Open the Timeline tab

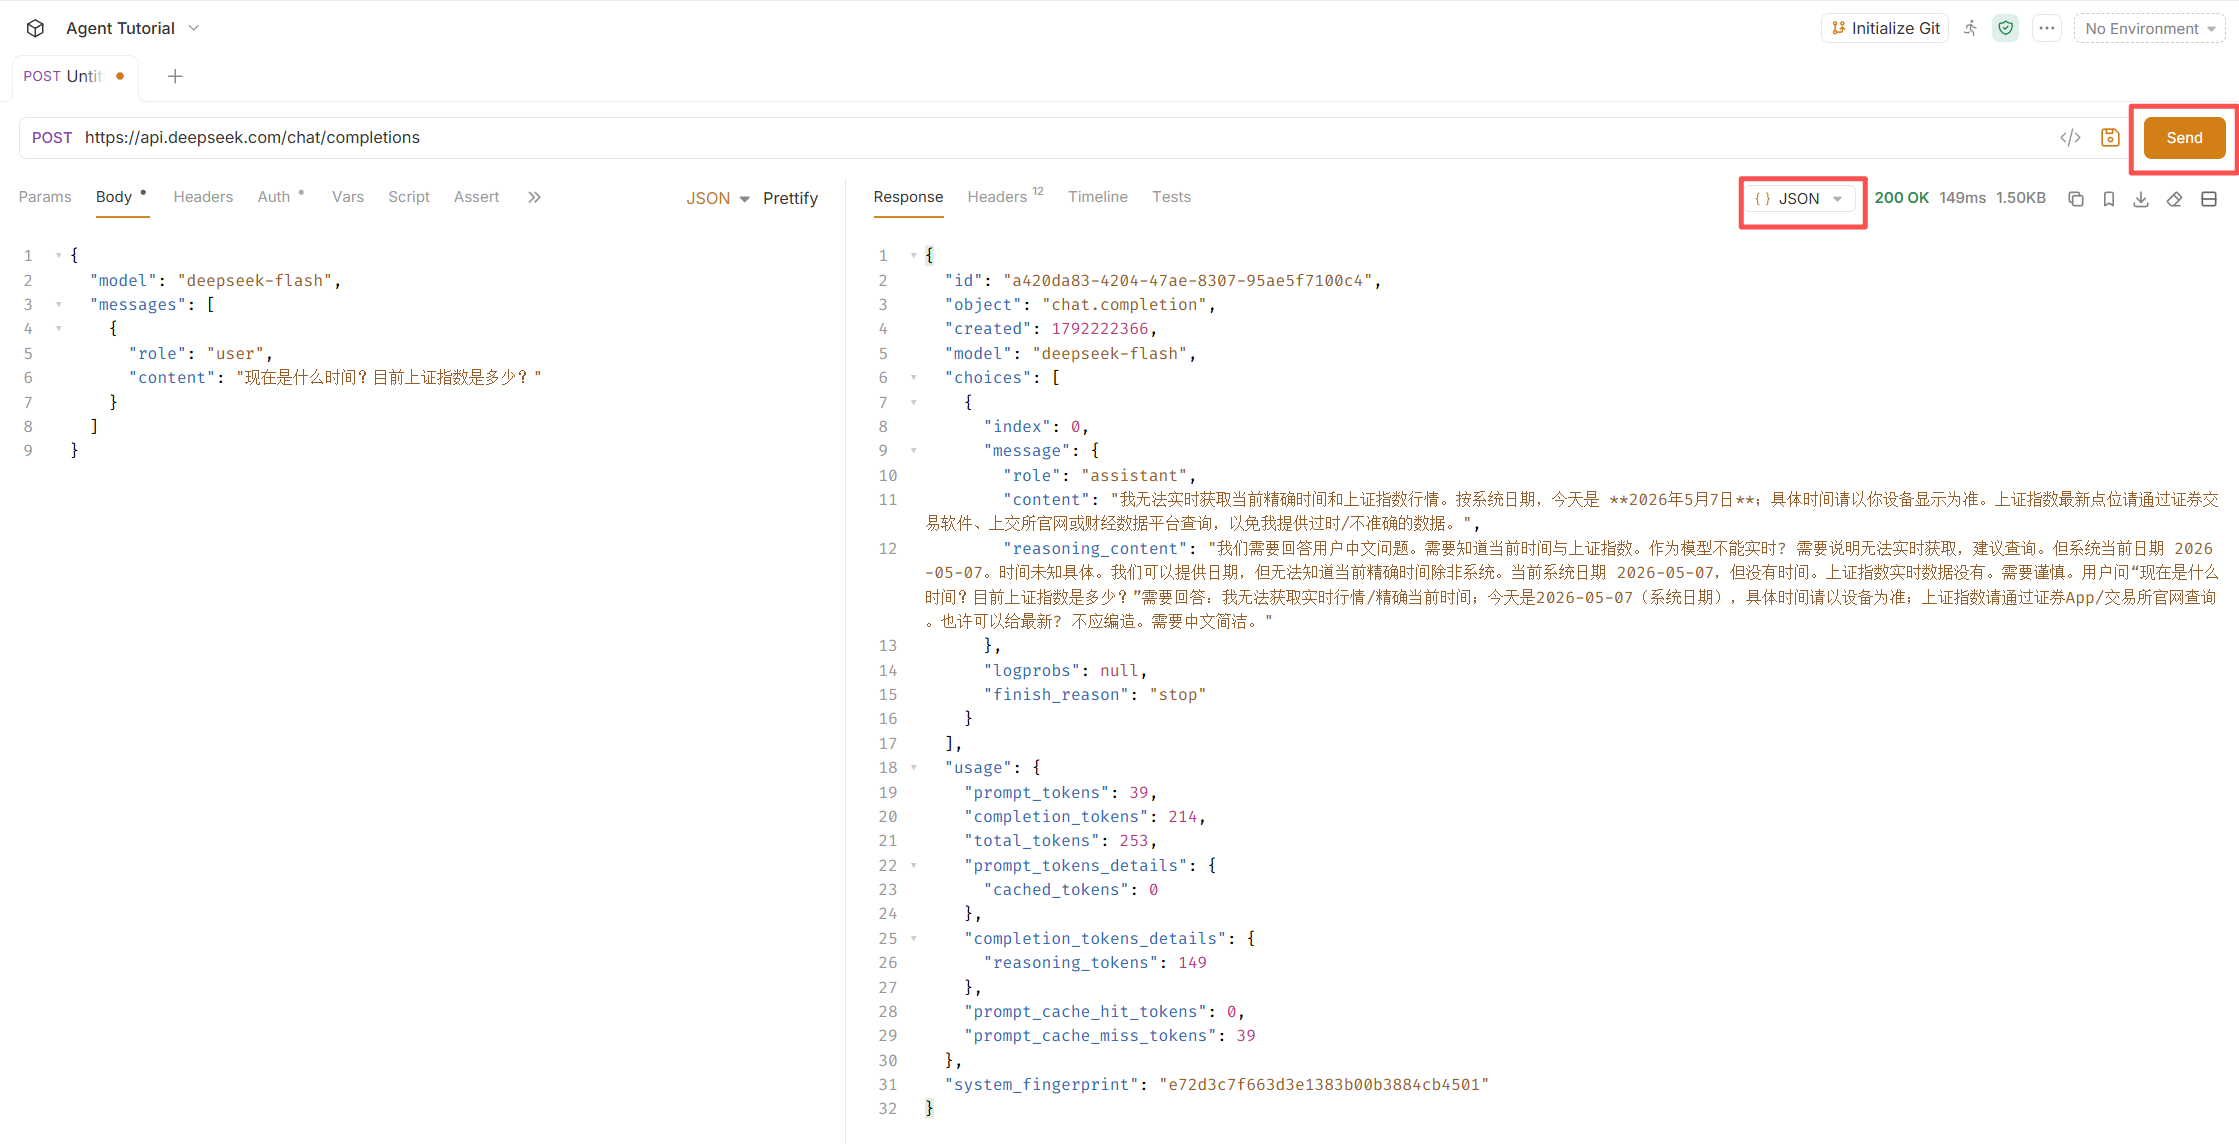click(x=1097, y=197)
